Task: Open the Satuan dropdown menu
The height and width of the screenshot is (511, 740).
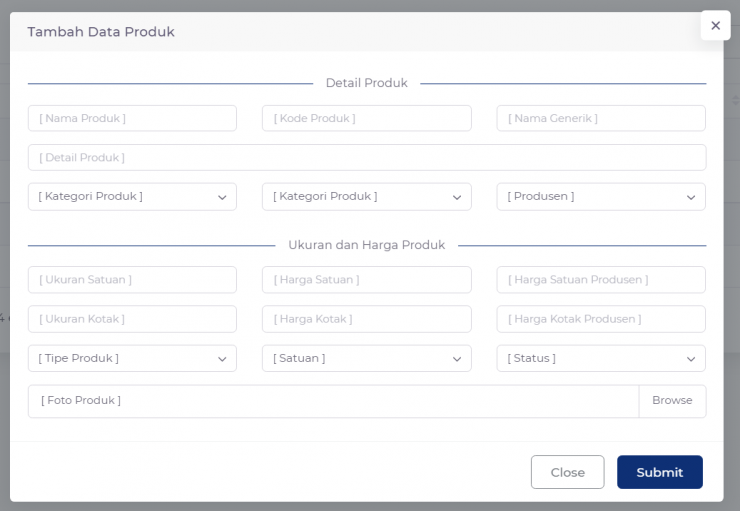Action: [x=367, y=359]
